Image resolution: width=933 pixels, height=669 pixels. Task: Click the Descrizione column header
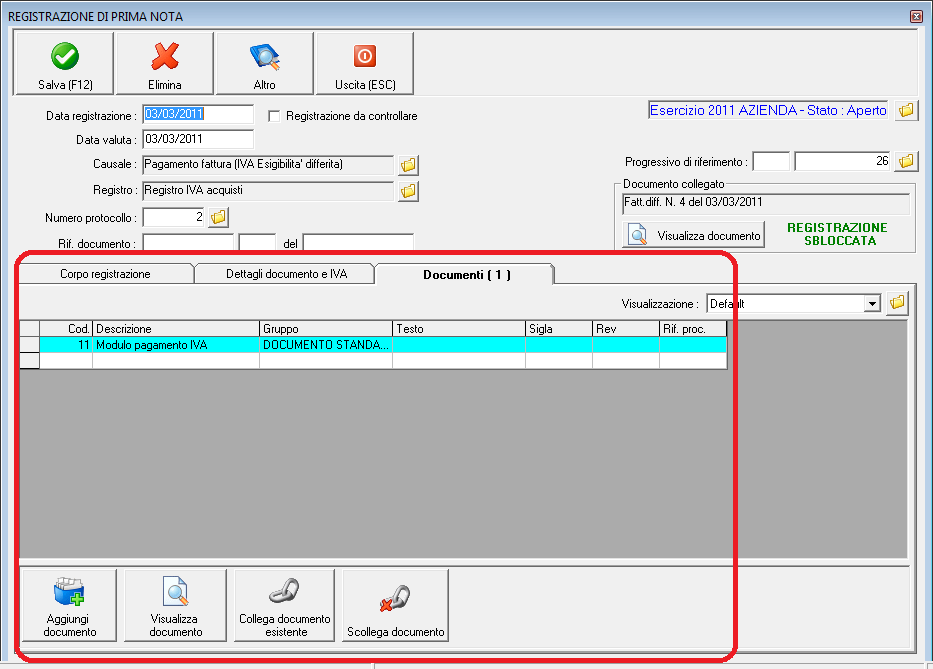pos(176,329)
